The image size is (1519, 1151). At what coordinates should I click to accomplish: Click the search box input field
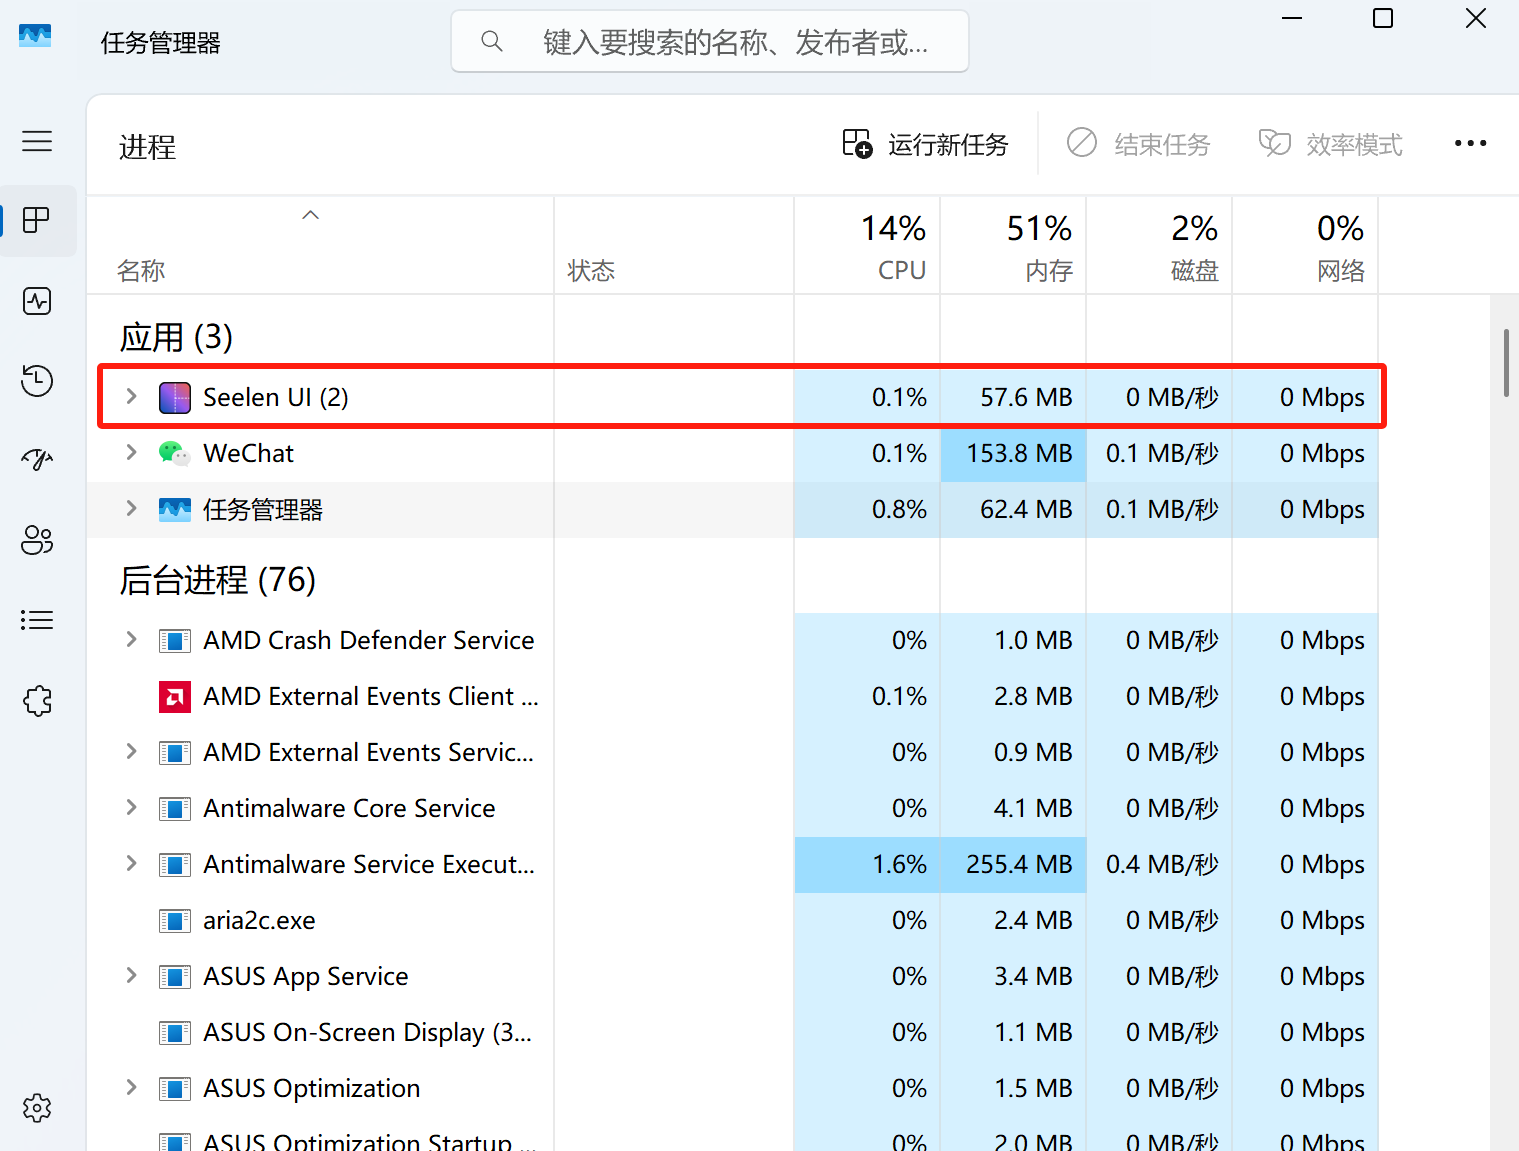pyautogui.click(x=710, y=41)
